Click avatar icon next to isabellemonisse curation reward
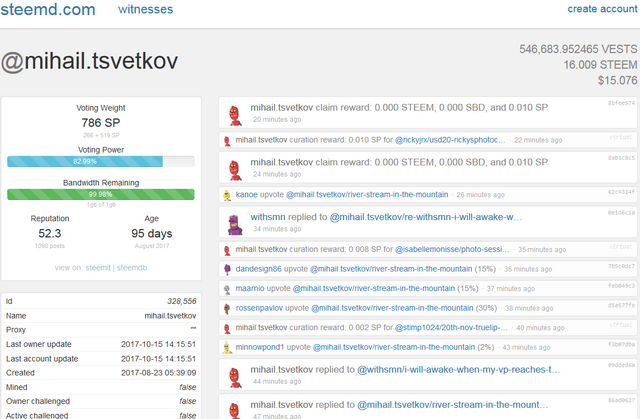This screenshot has height=419, width=640. [227, 250]
